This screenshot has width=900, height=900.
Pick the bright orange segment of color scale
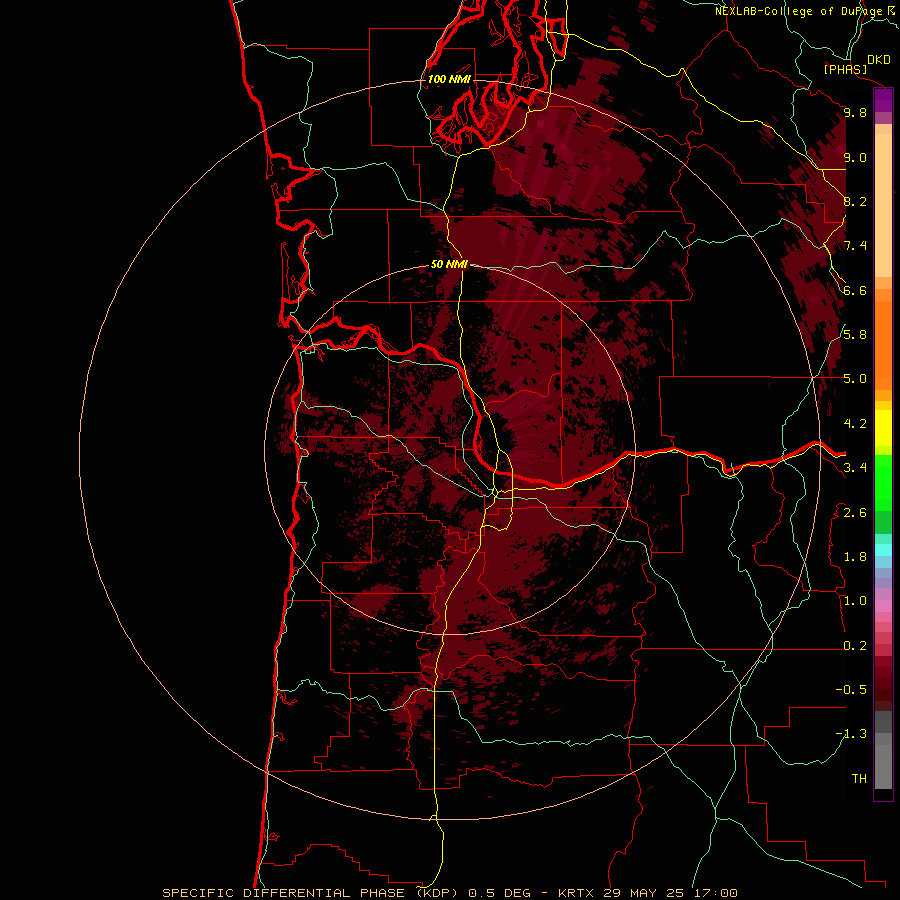[883, 346]
